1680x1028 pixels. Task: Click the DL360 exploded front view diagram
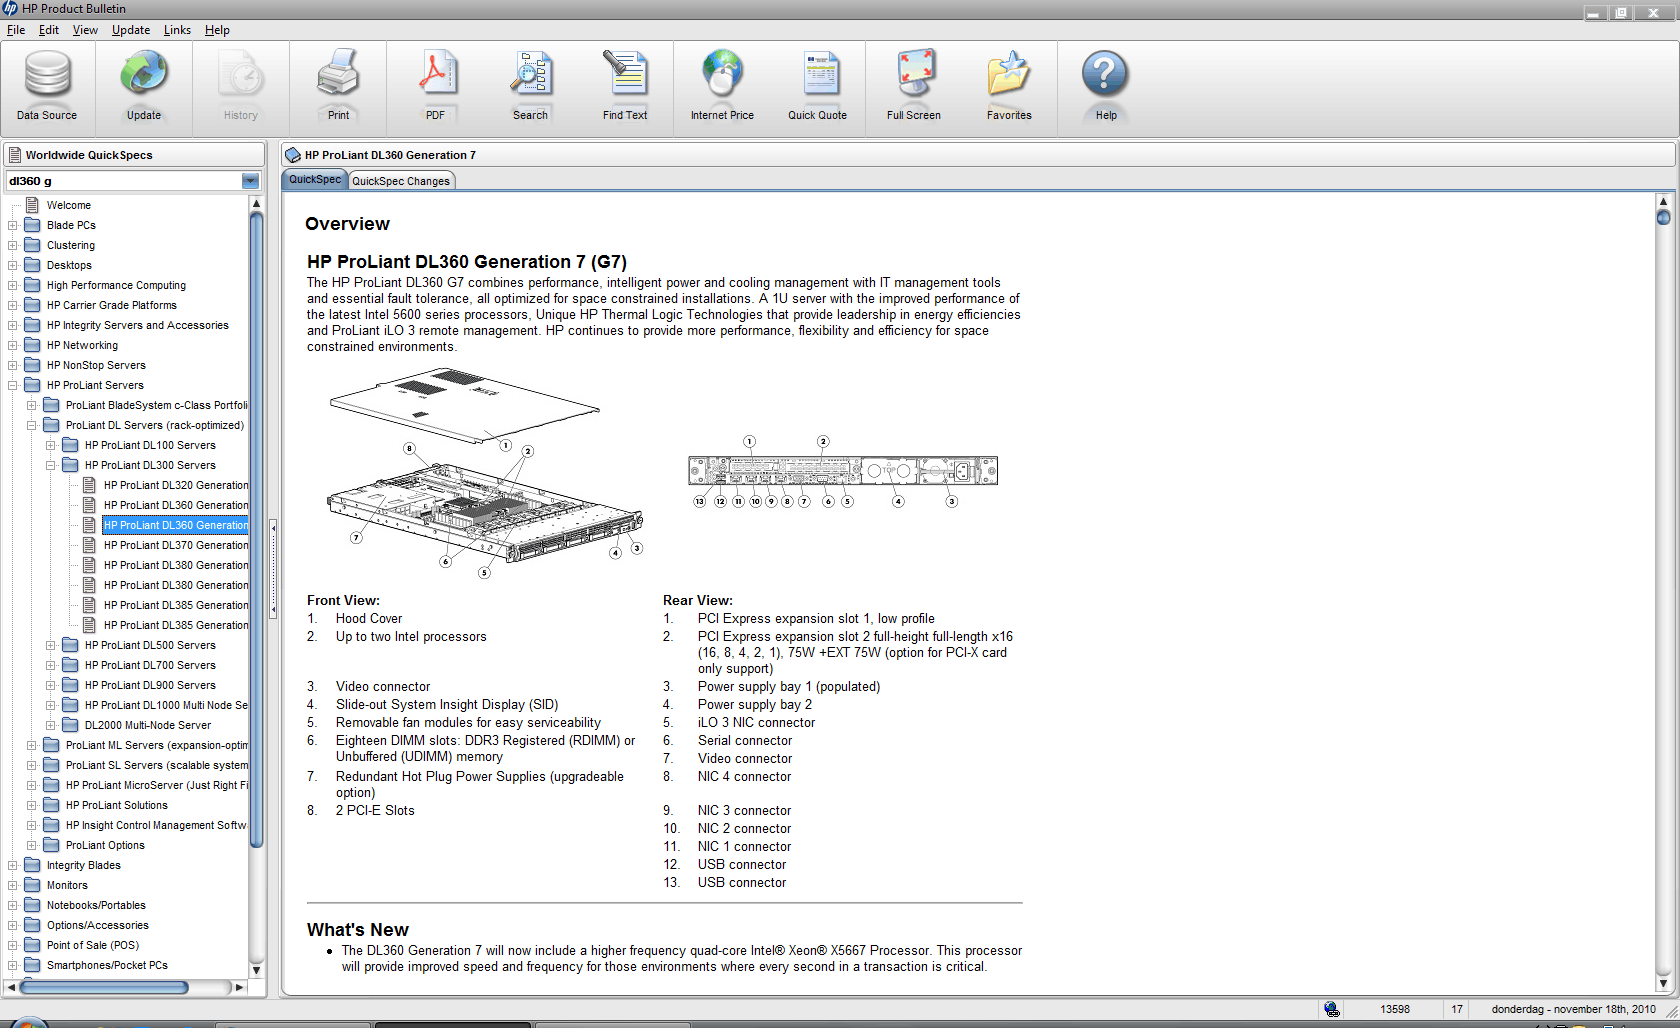click(x=485, y=472)
